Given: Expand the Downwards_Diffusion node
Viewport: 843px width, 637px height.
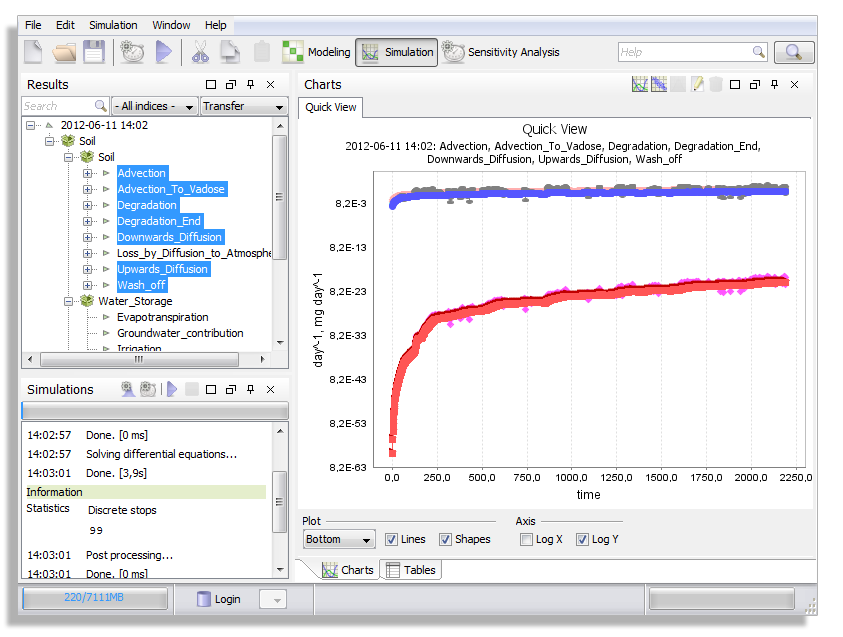Looking at the screenshot, I should pos(87,237).
